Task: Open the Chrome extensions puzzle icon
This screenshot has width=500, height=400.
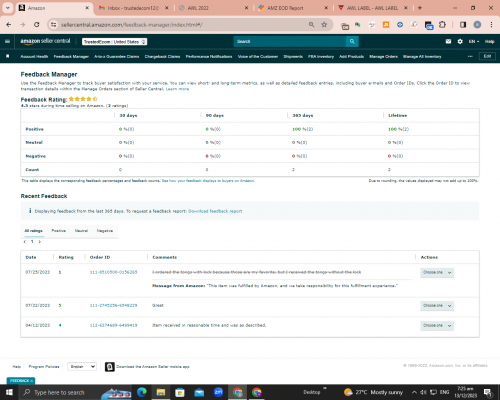Action: 442,25
